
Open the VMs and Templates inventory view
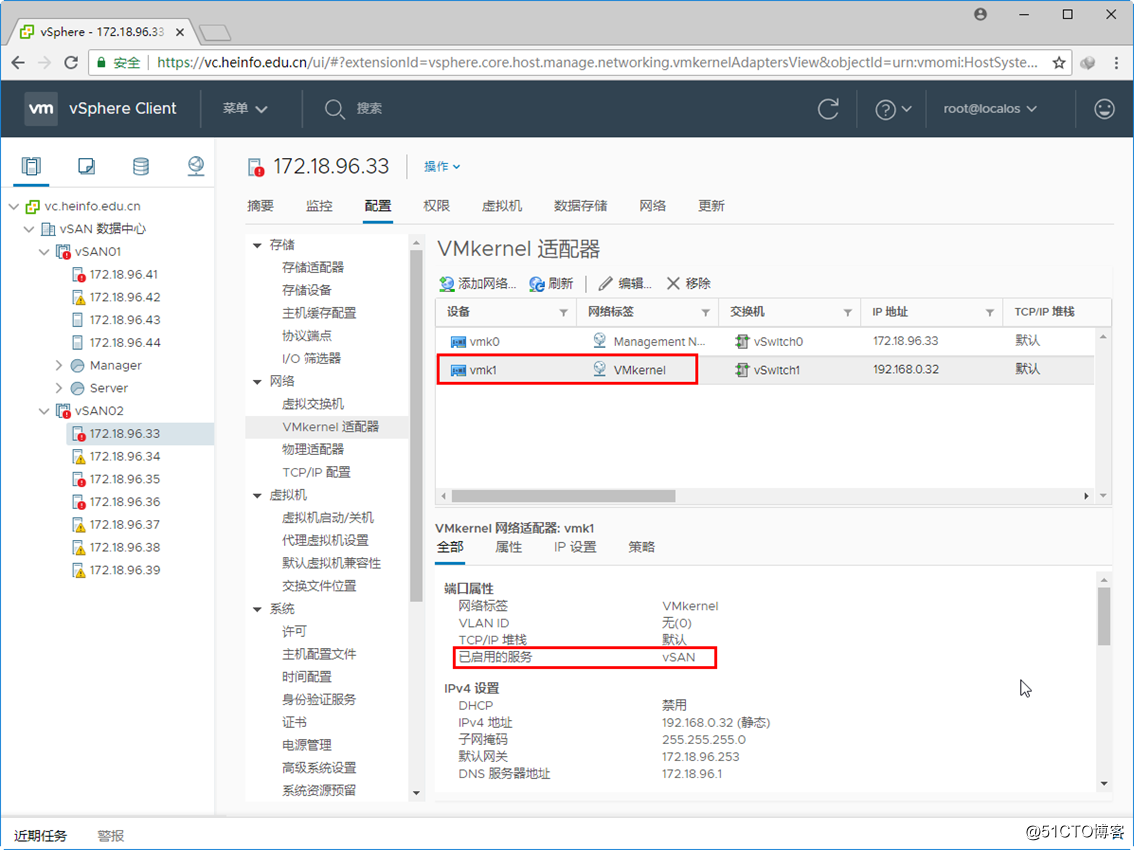[x=86, y=166]
